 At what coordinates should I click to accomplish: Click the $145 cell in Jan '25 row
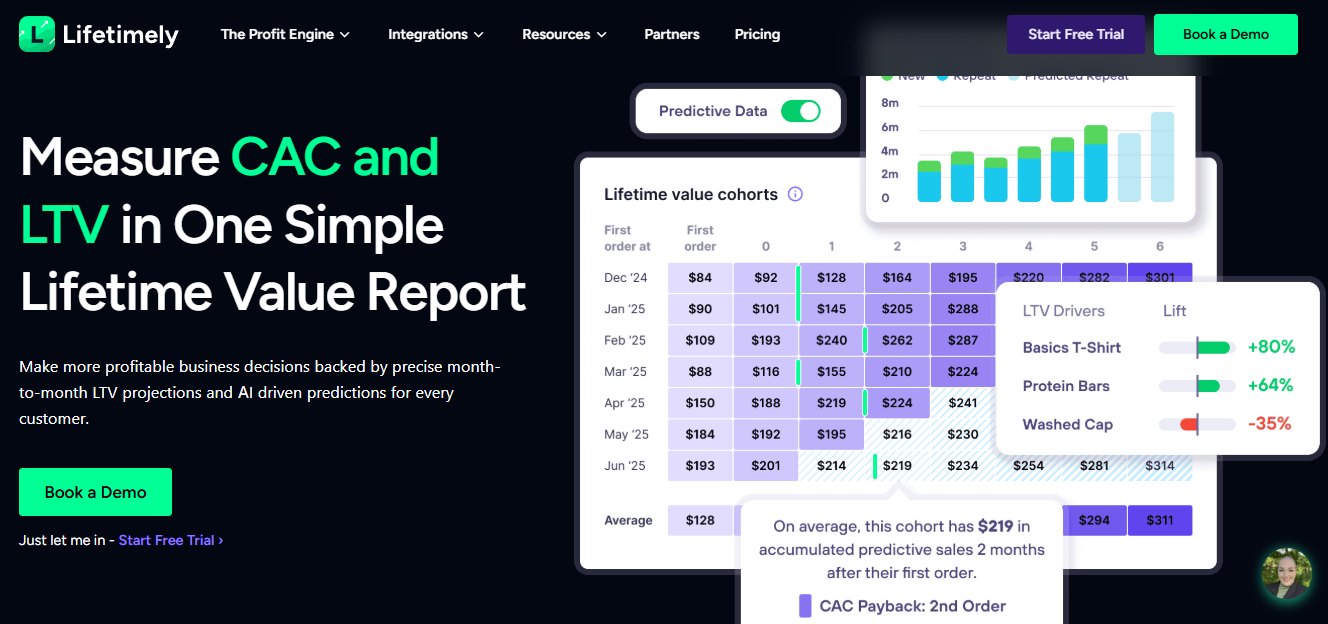click(832, 309)
